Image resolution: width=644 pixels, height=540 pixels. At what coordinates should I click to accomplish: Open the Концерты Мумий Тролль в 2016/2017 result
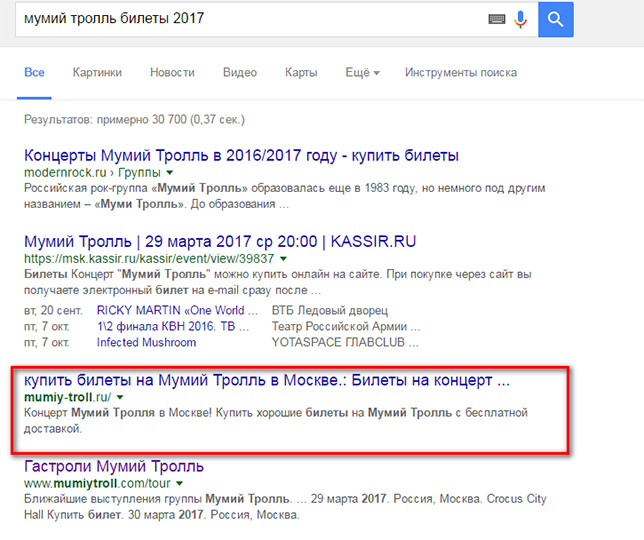241,156
